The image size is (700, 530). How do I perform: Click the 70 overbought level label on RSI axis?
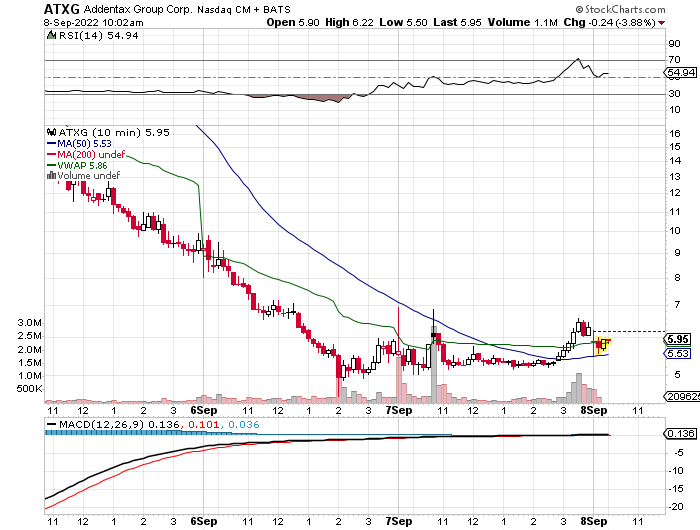point(674,60)
